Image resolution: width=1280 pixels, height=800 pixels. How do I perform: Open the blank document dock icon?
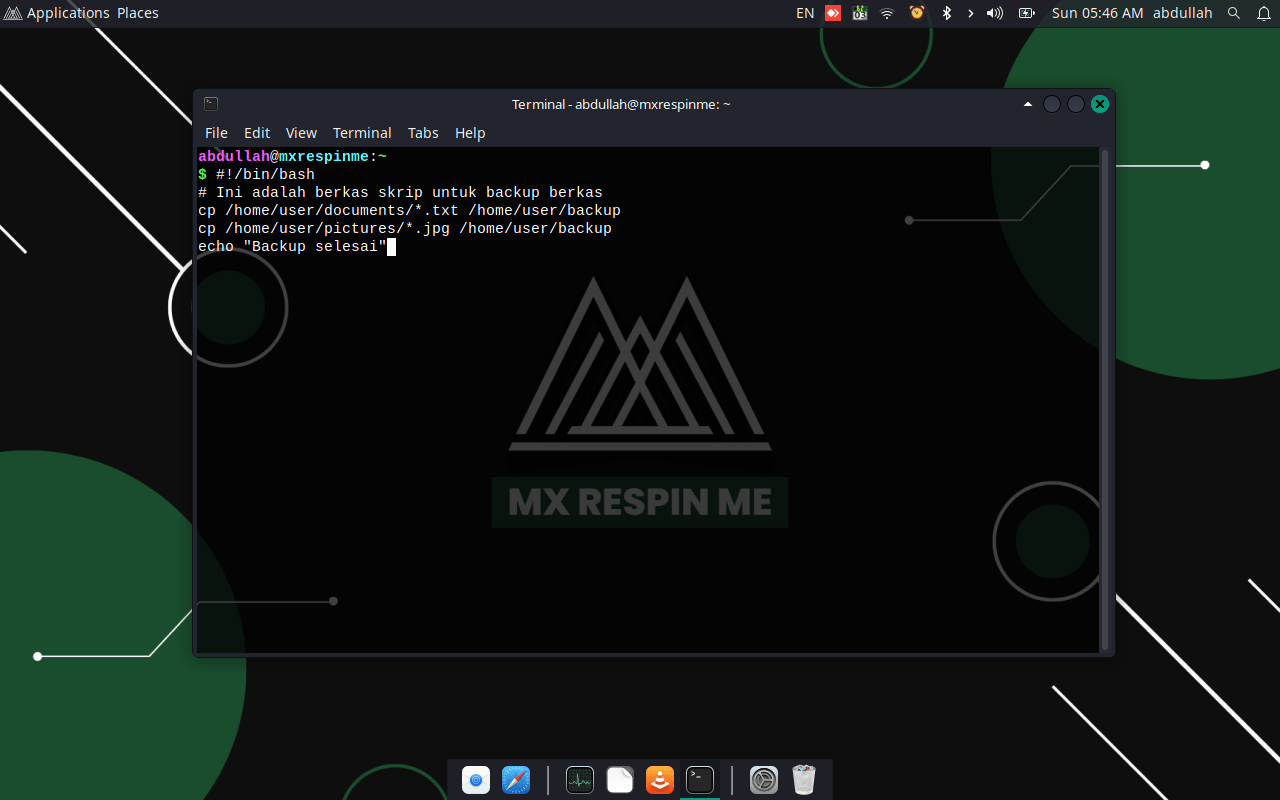620,779
